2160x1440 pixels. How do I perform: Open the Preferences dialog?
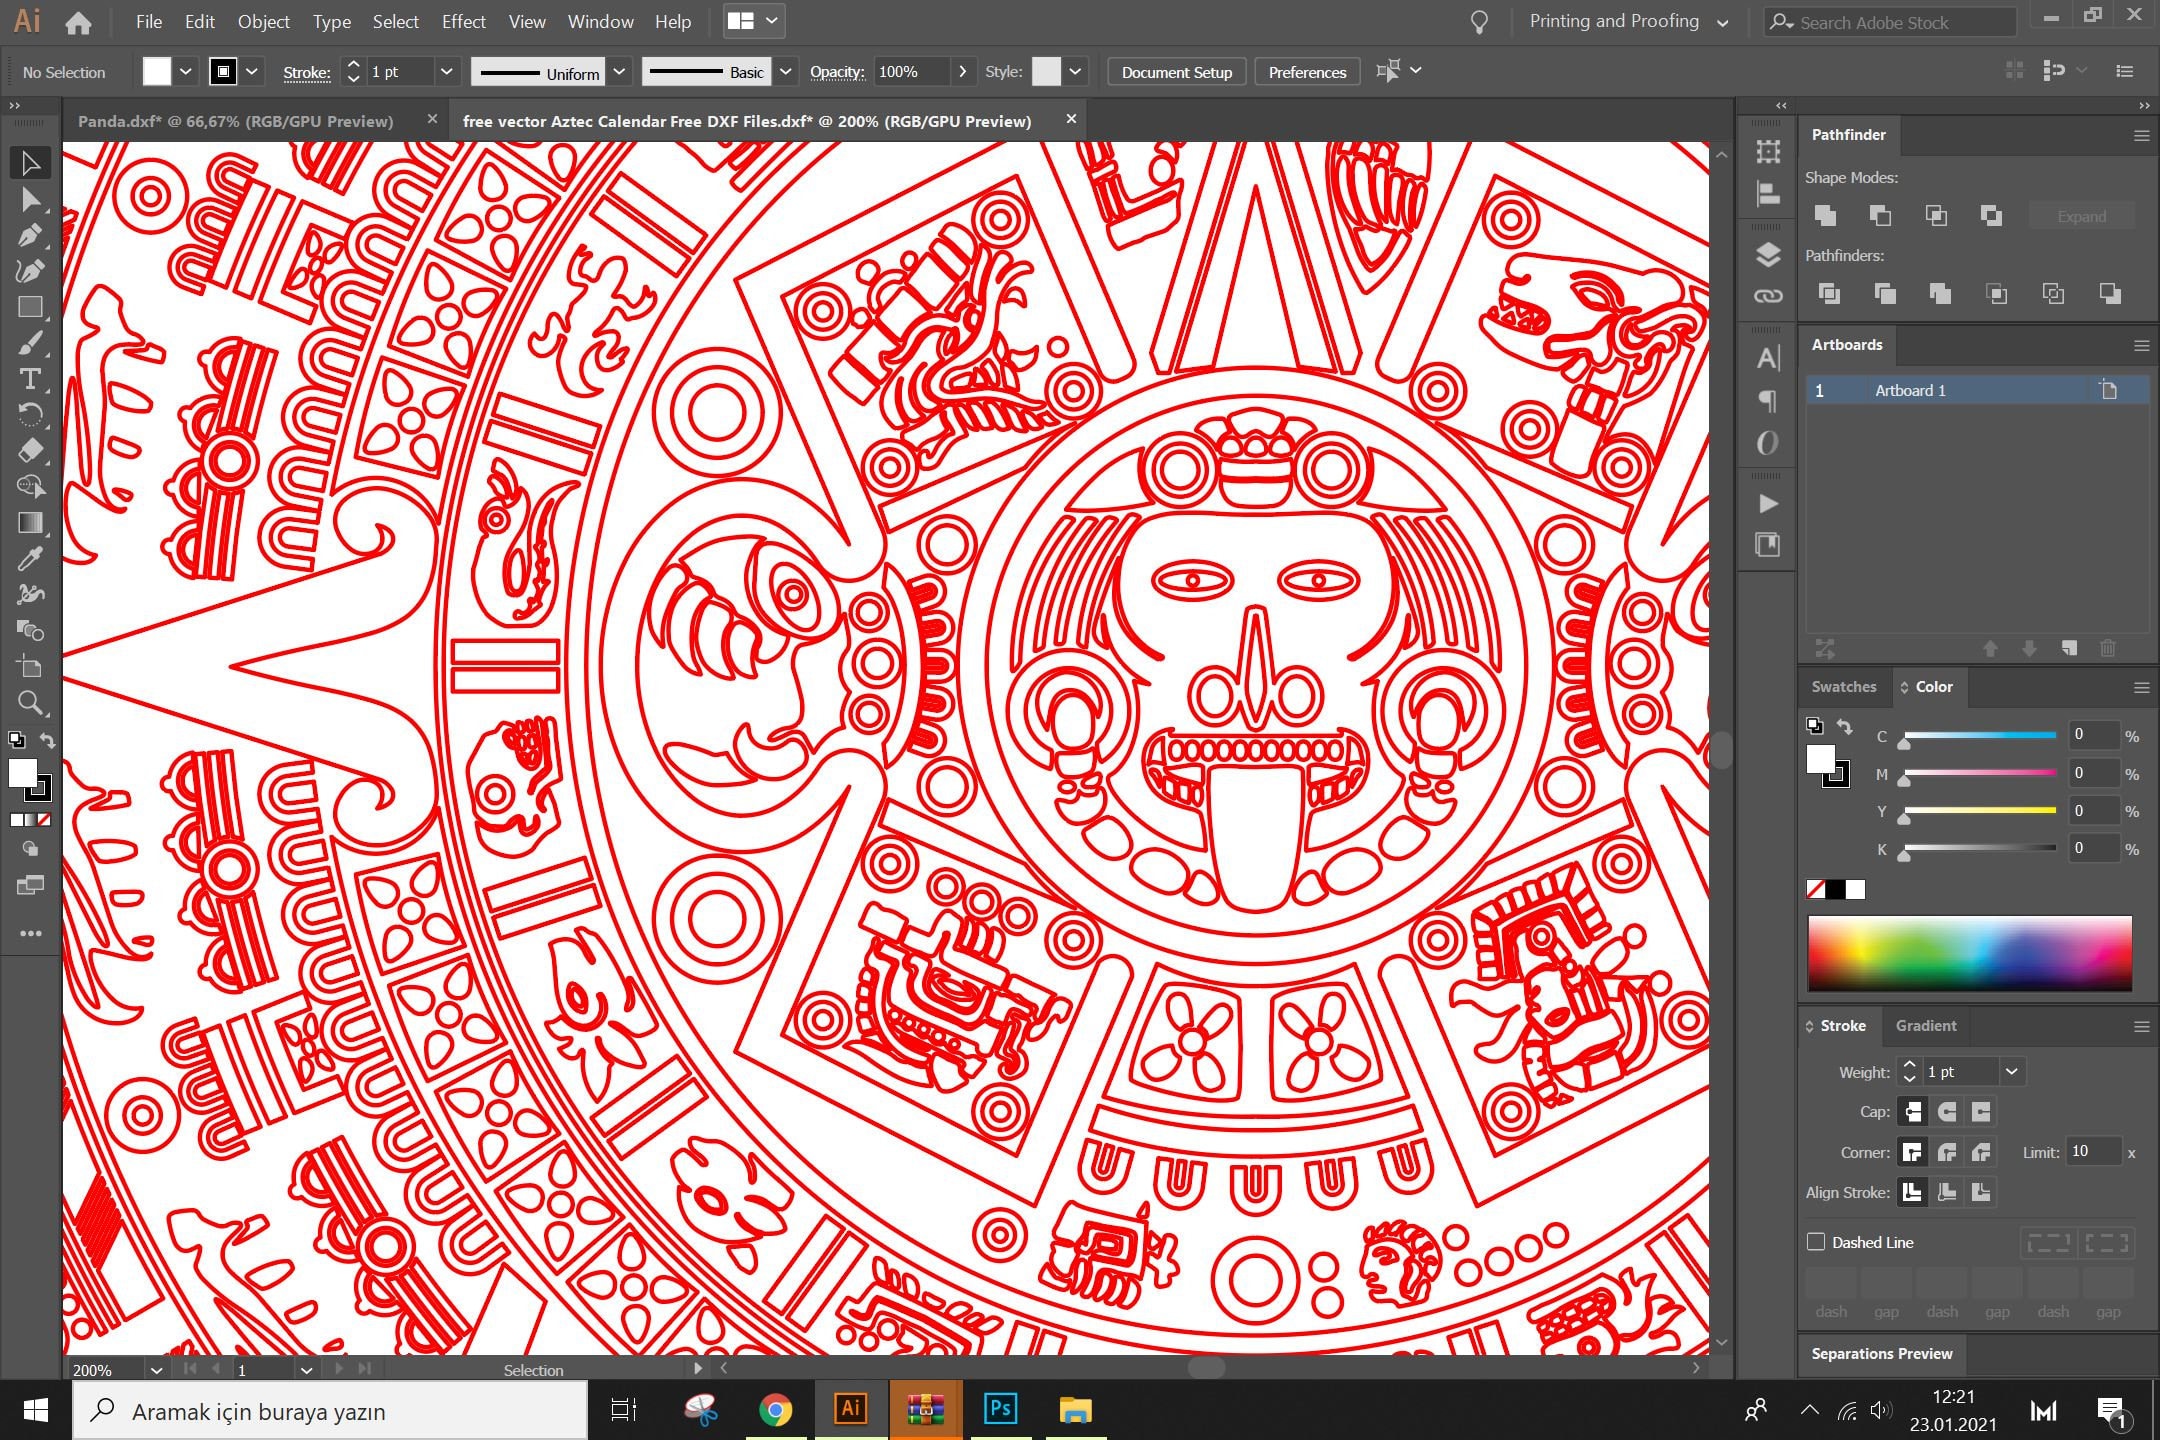(x=1306, y=71)
